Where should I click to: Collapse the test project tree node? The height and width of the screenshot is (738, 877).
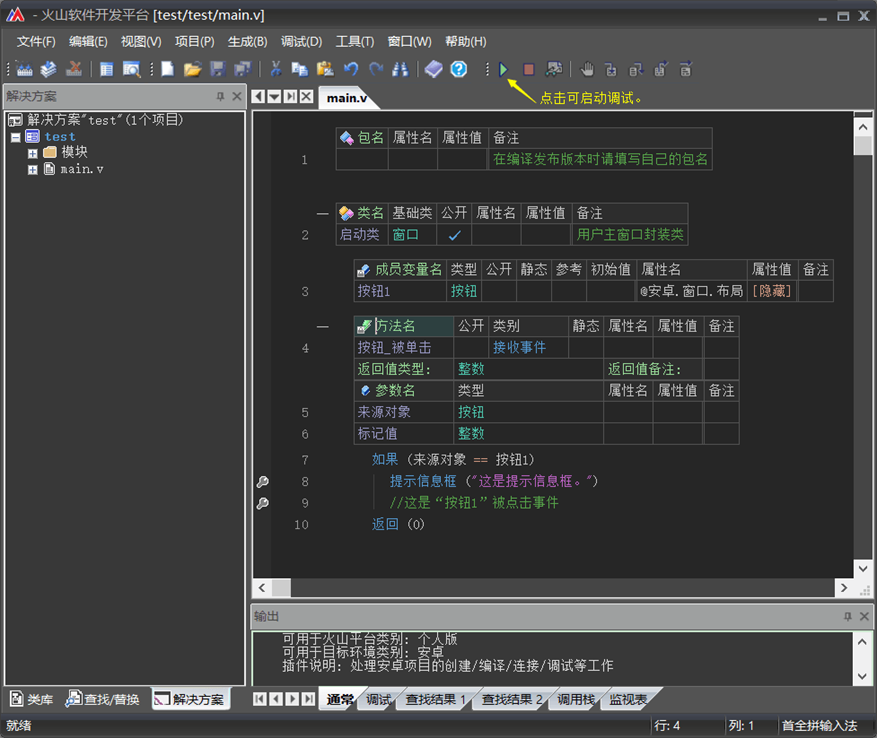pyautogui.click(x=16, y=137)
